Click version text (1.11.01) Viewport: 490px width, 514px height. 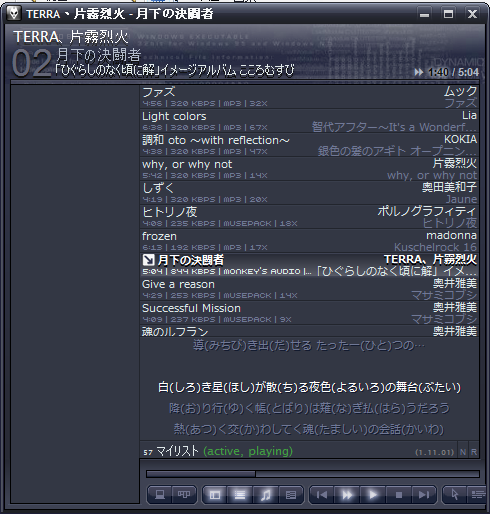coord(435,452)
